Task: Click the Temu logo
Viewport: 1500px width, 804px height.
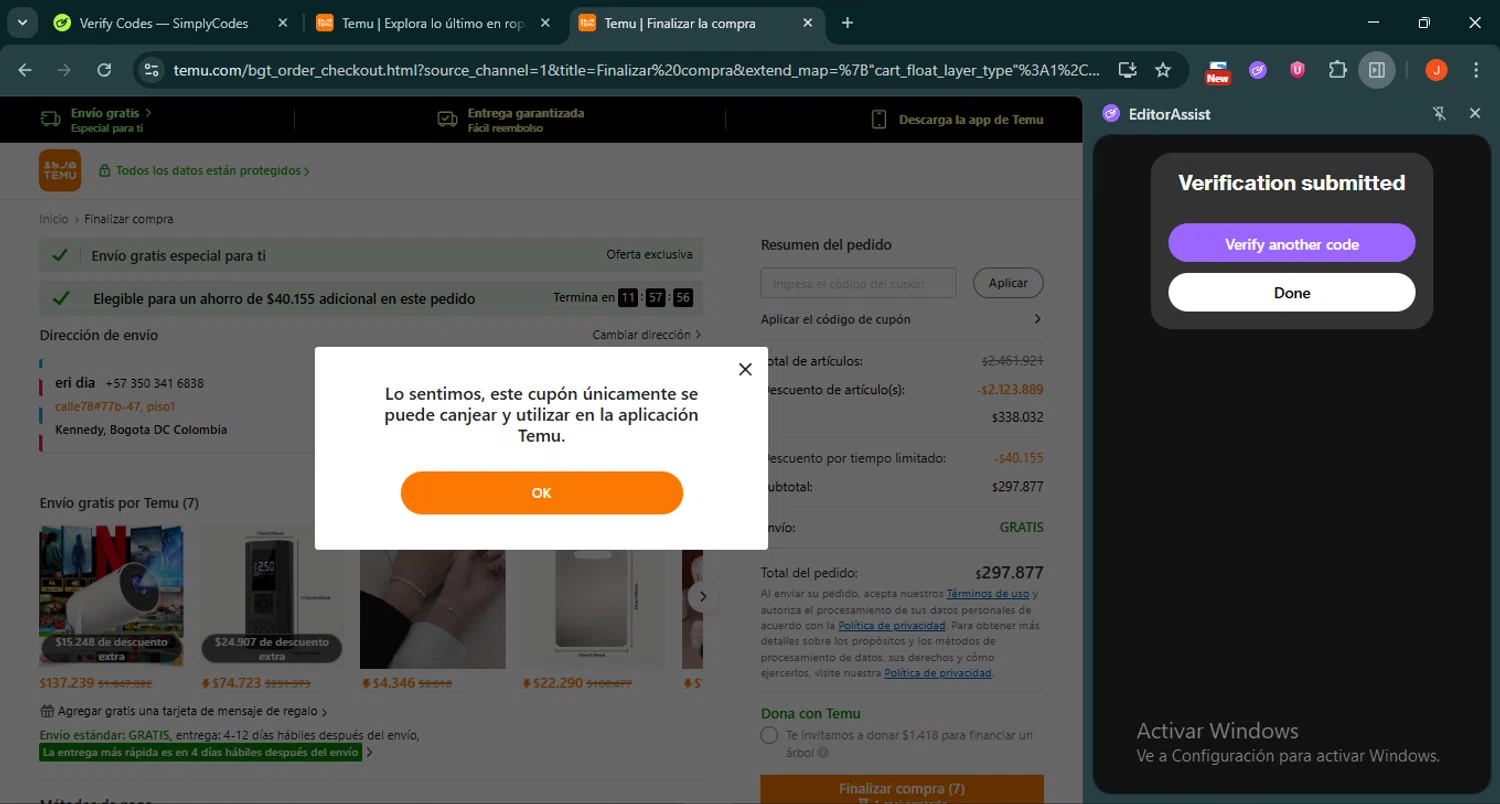Action: click(60, 171)
